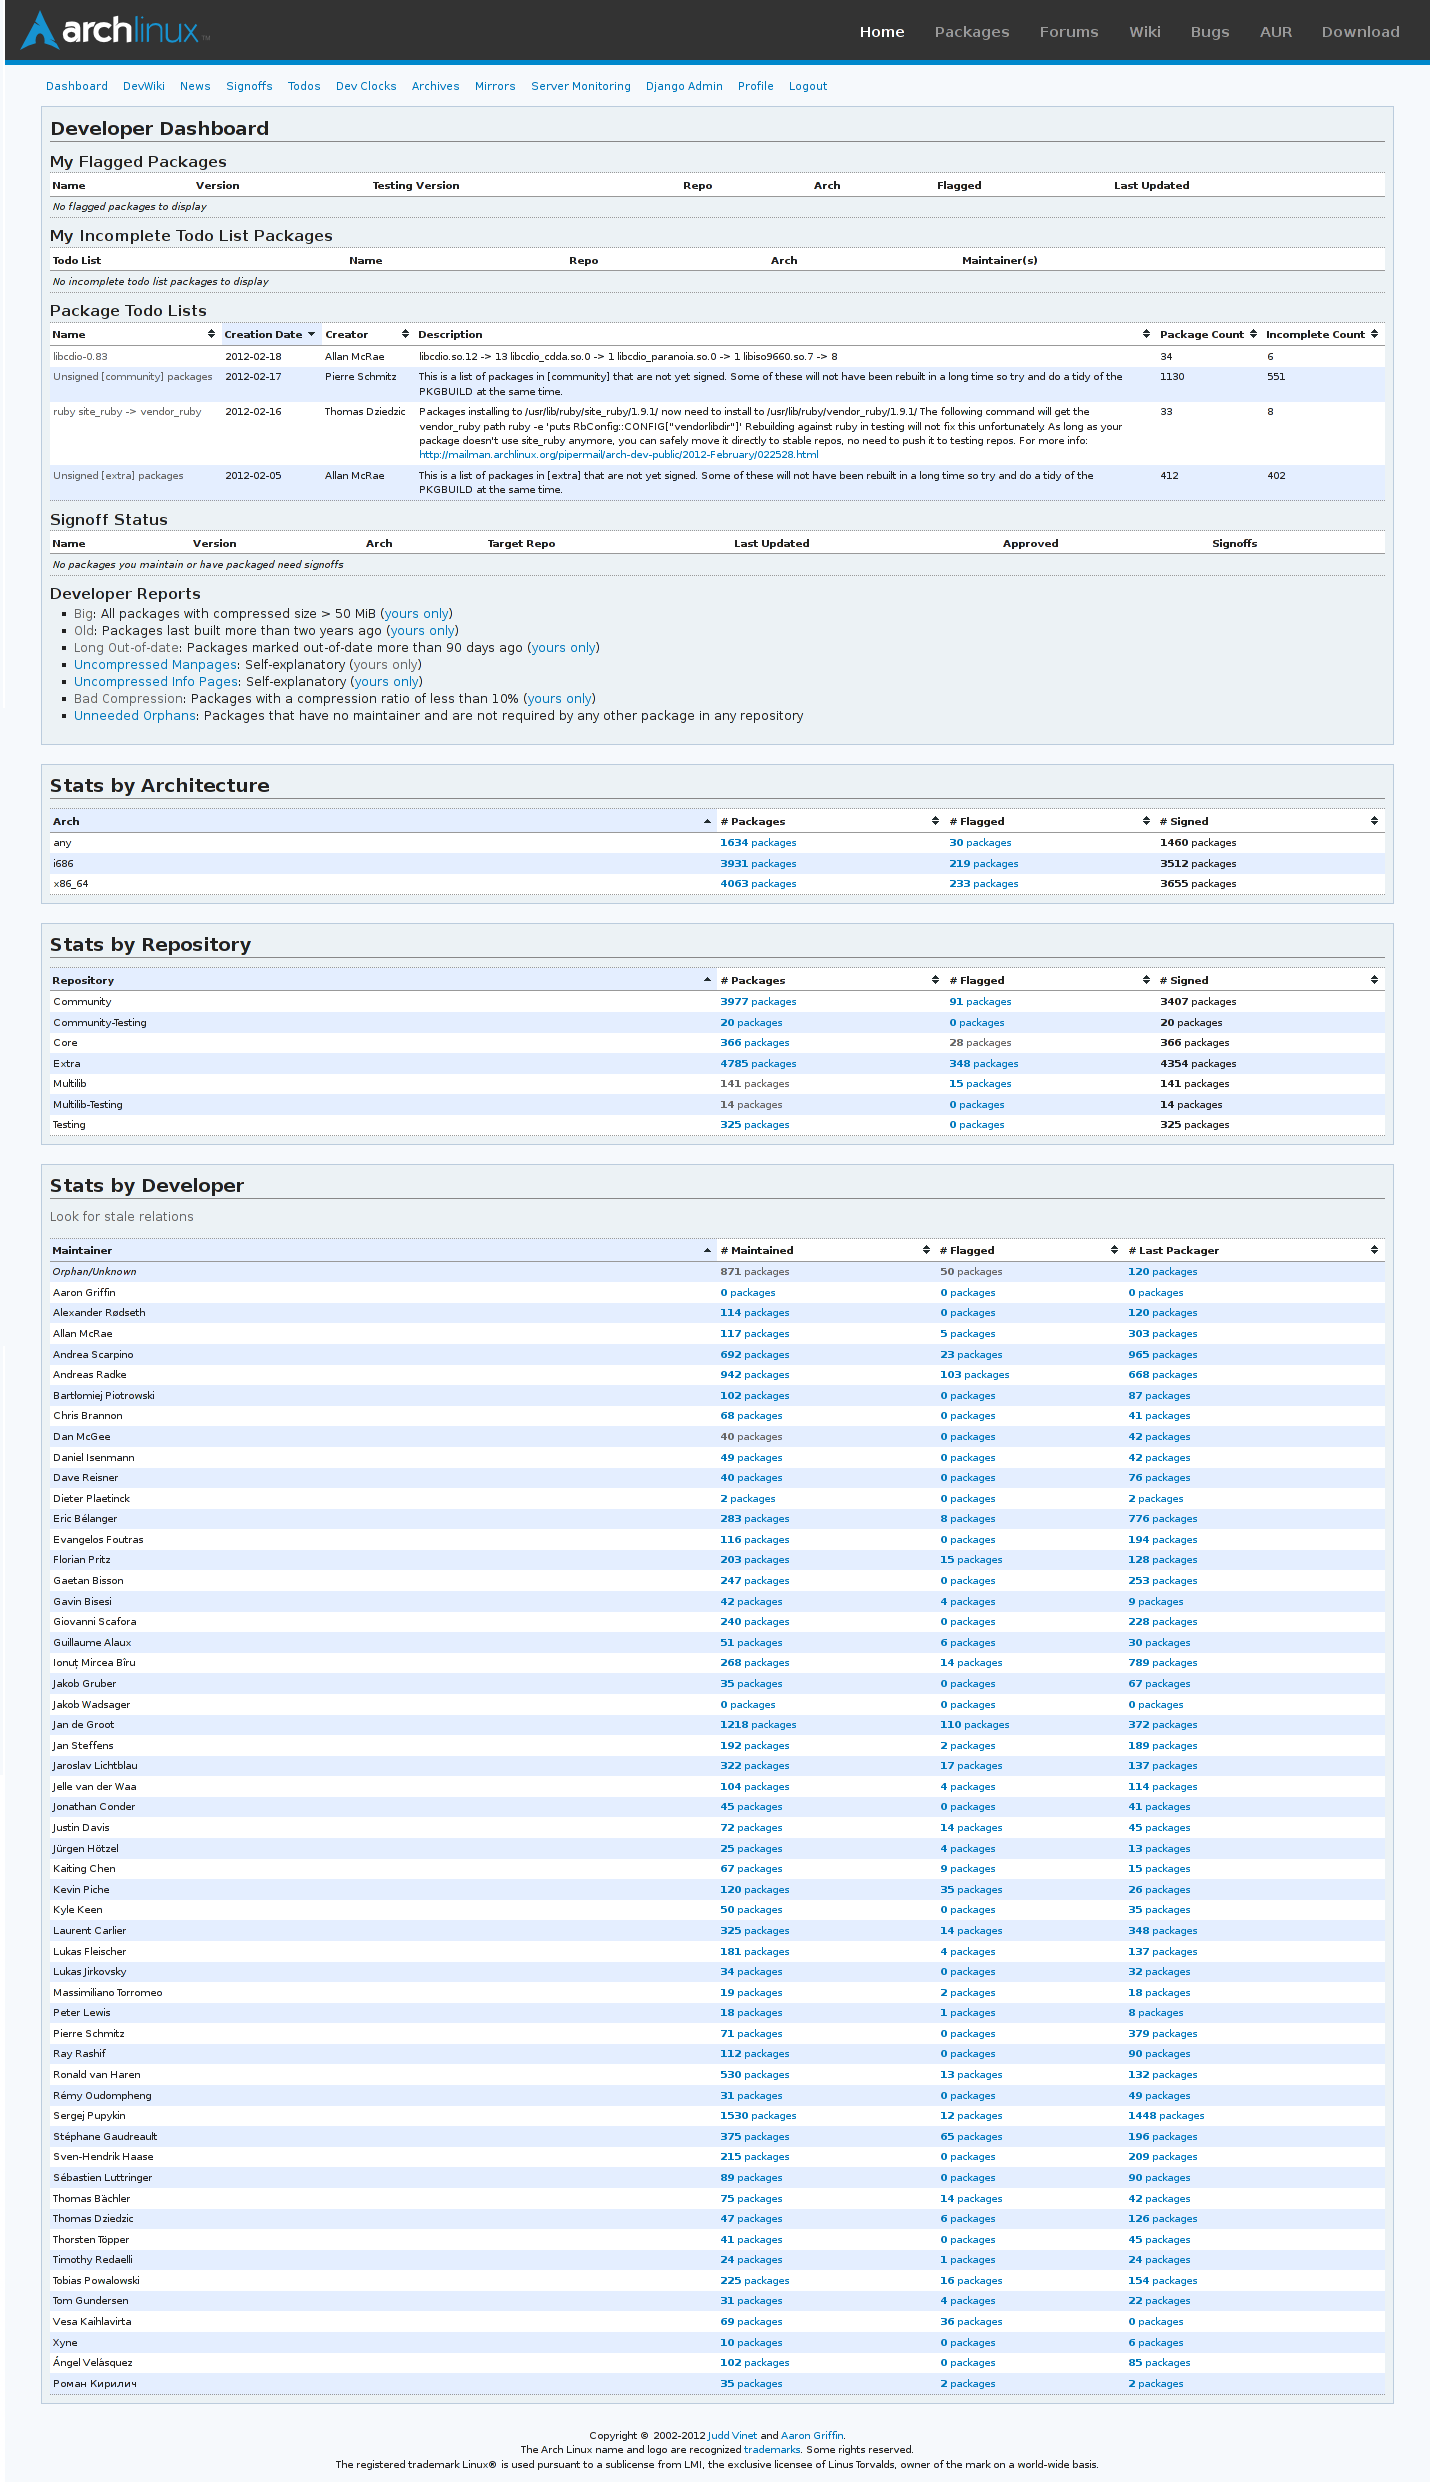Open the libcdio-0.83 todo list

(x=80, y=357)
